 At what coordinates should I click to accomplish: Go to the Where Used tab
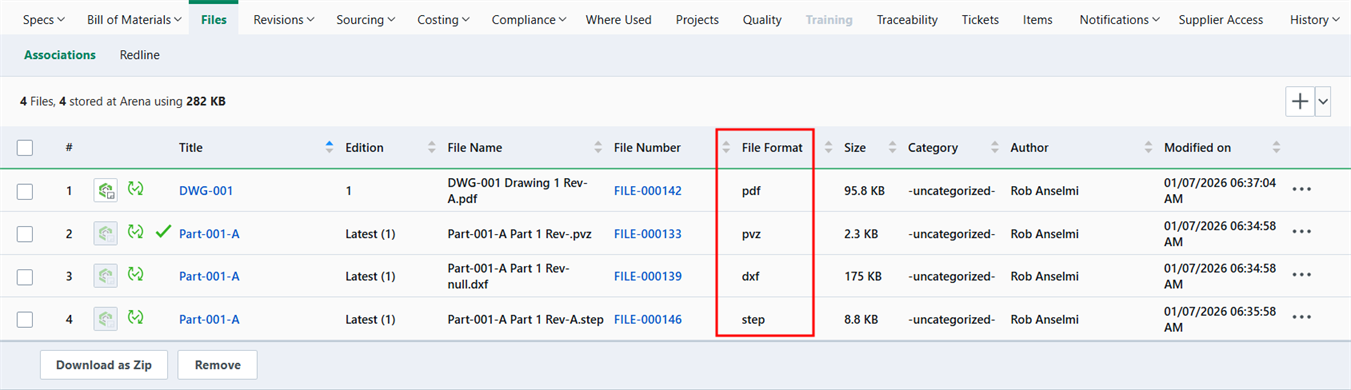[618, 19]
